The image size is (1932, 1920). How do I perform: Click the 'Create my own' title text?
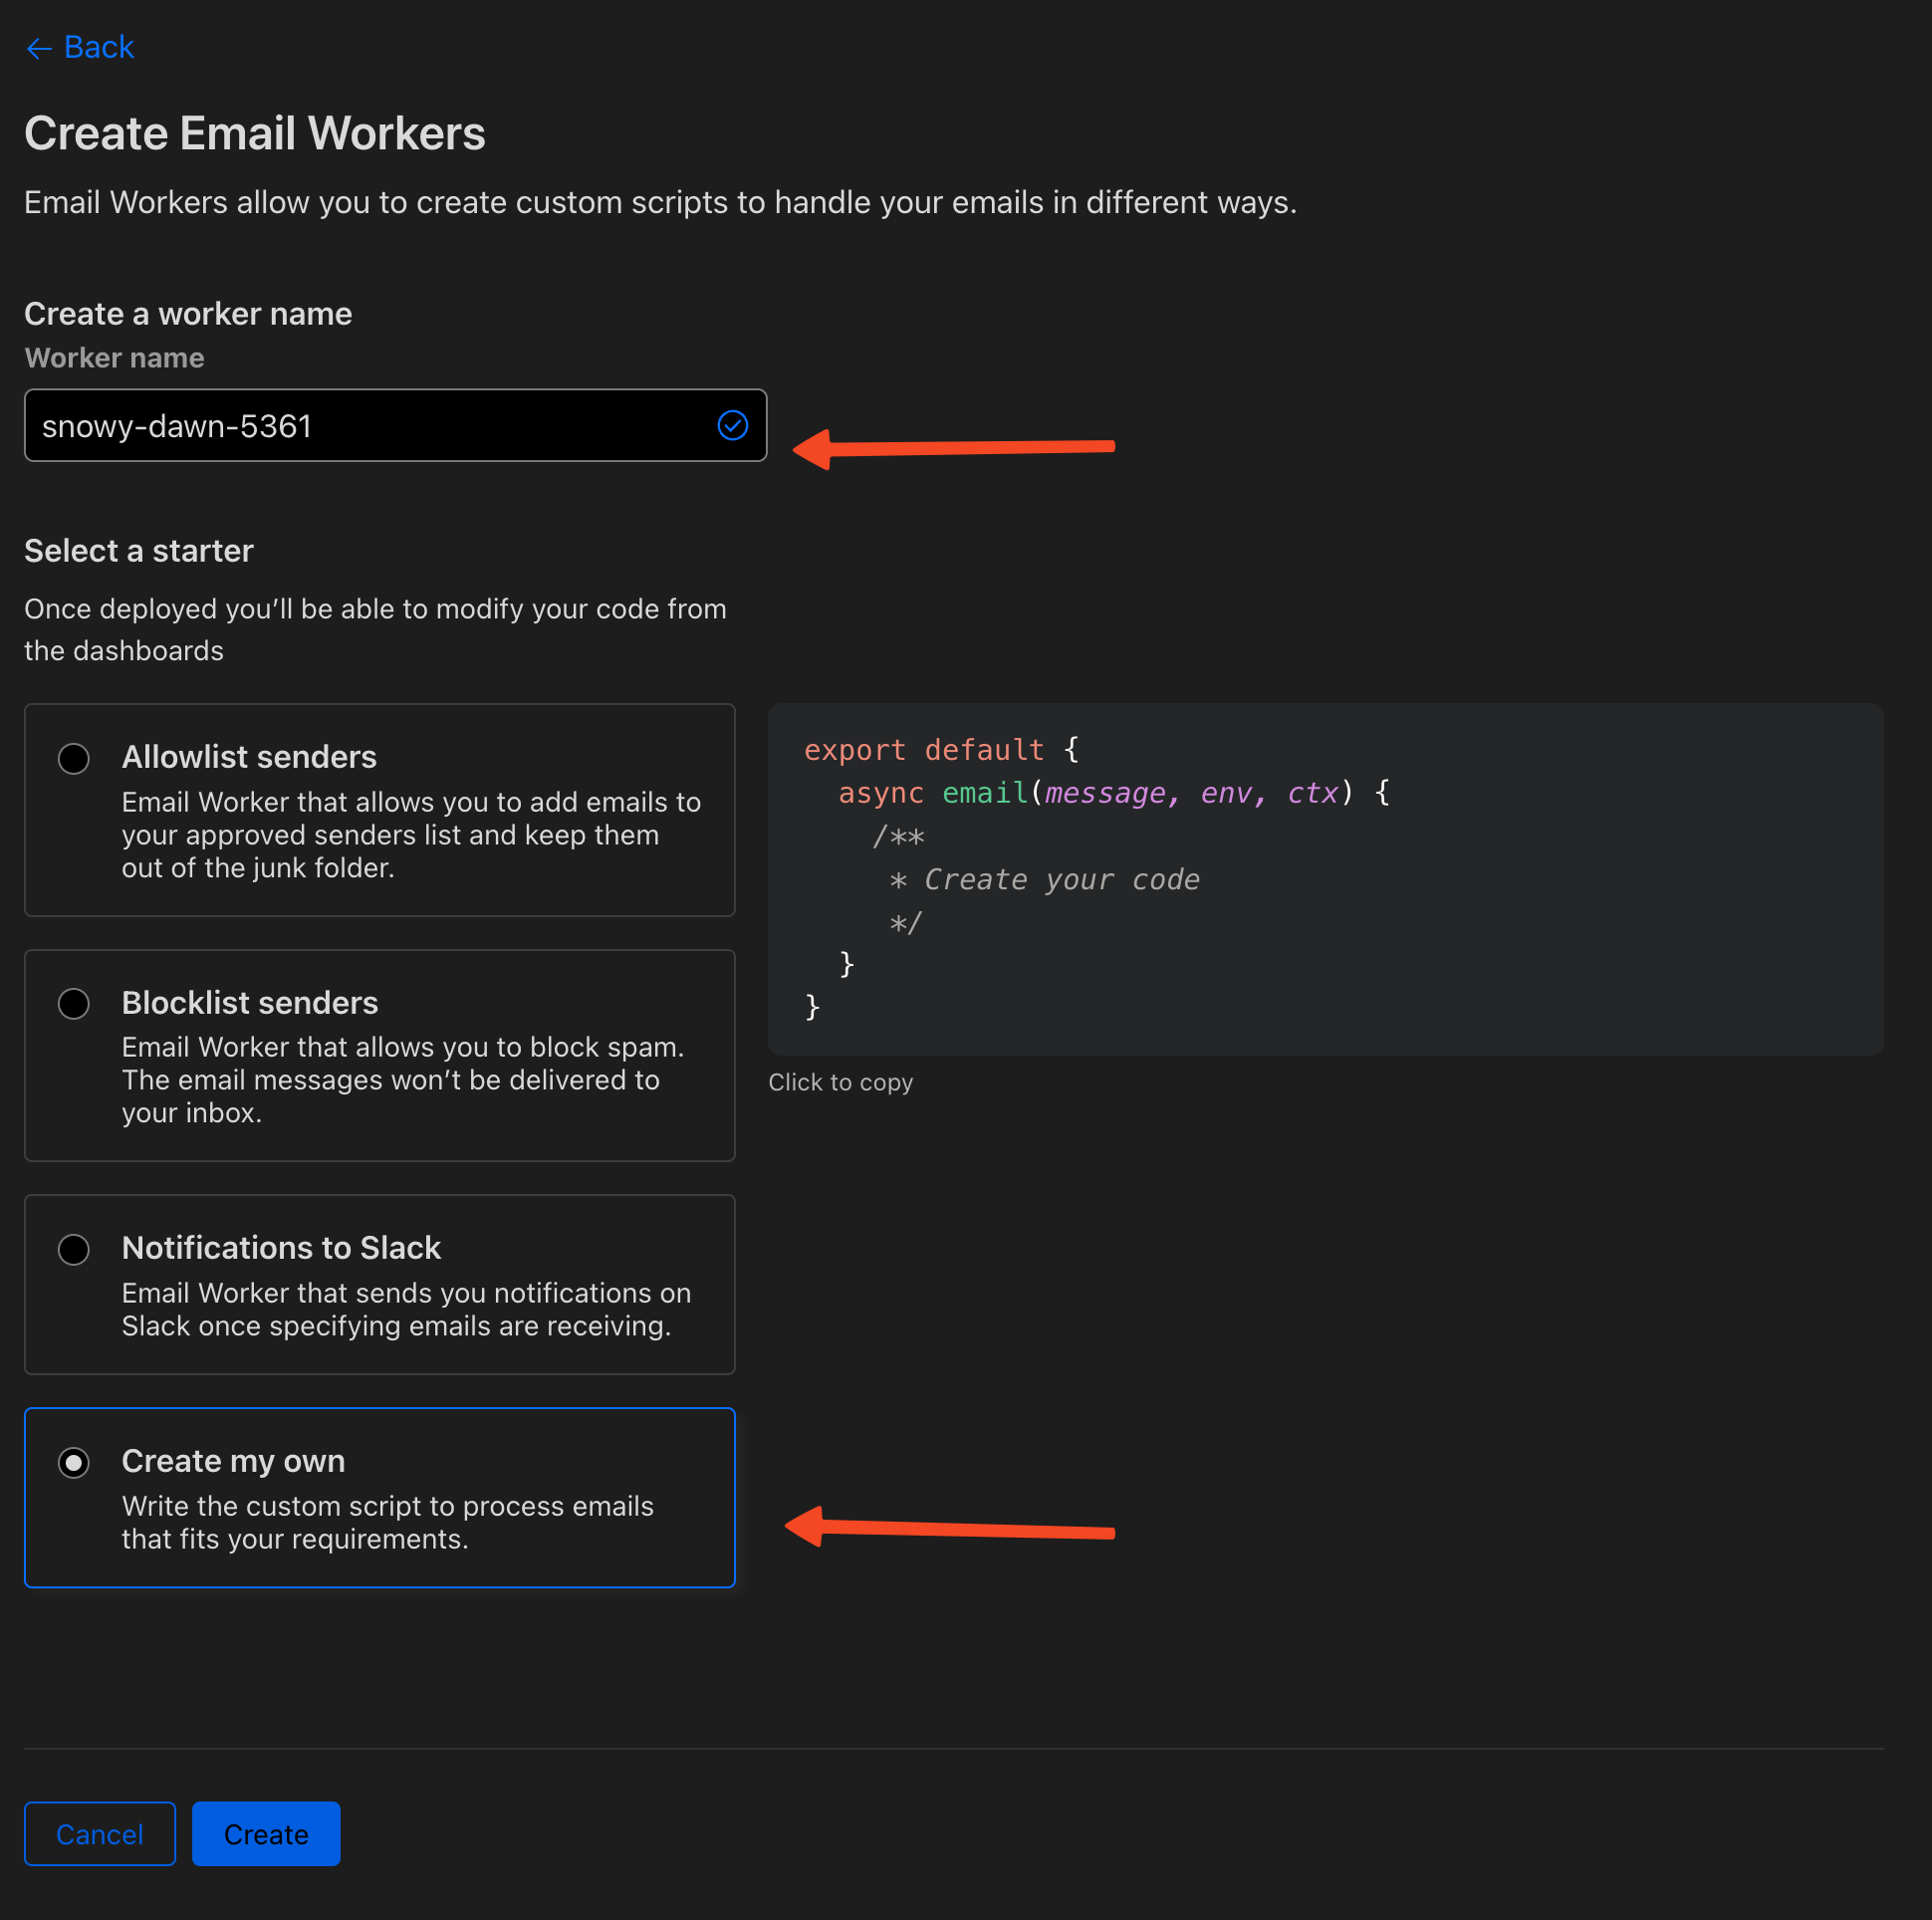click(234, 1461)
